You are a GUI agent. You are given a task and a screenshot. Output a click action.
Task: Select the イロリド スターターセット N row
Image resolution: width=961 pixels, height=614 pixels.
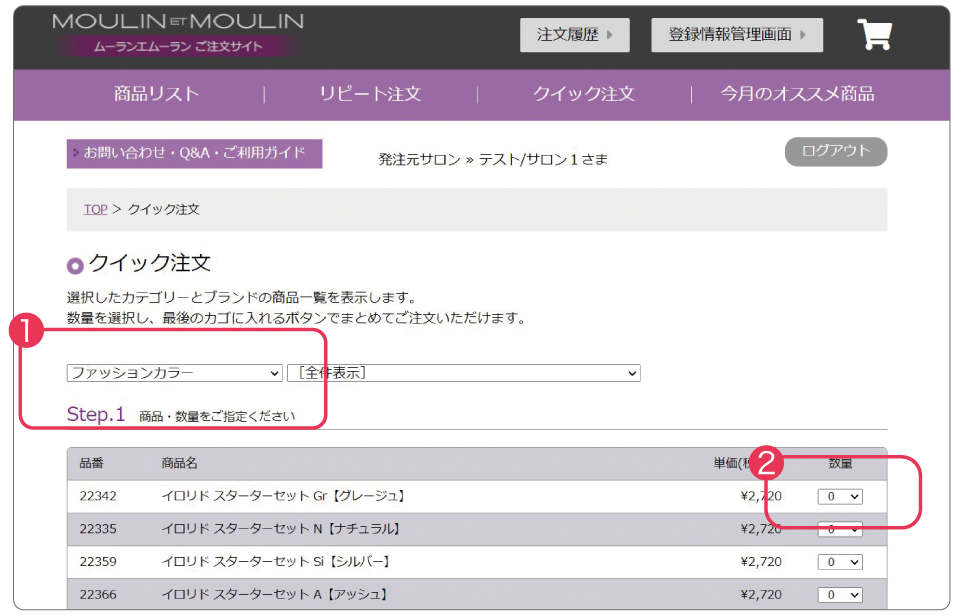281,529
